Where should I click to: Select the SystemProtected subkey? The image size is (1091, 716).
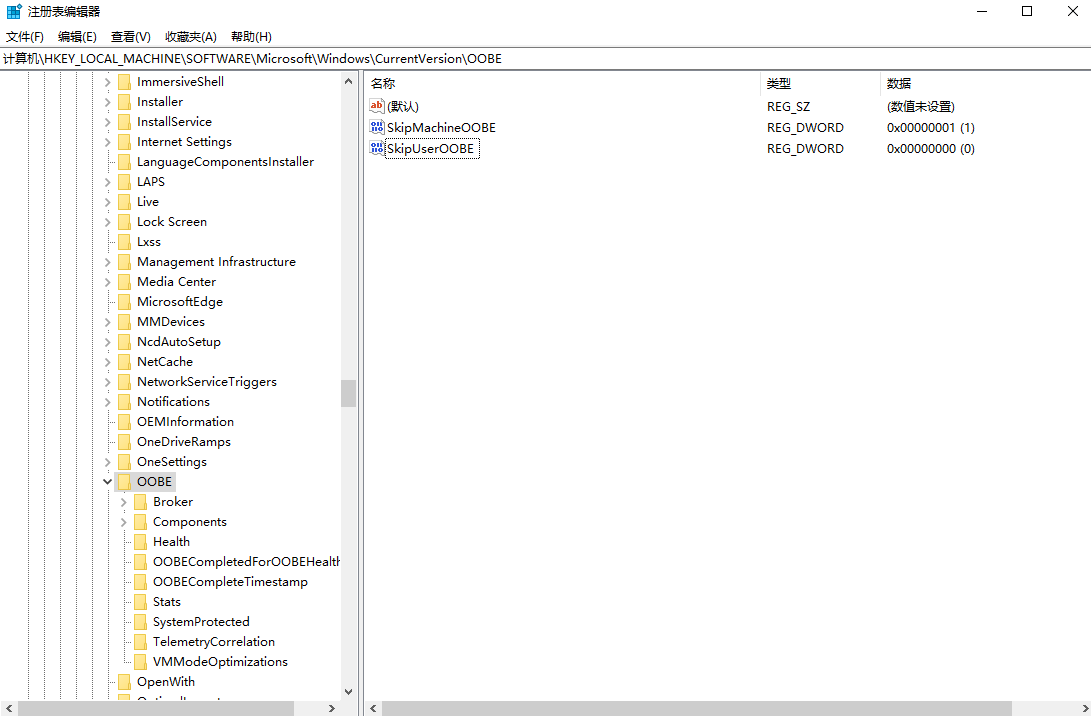click(201, 622)
